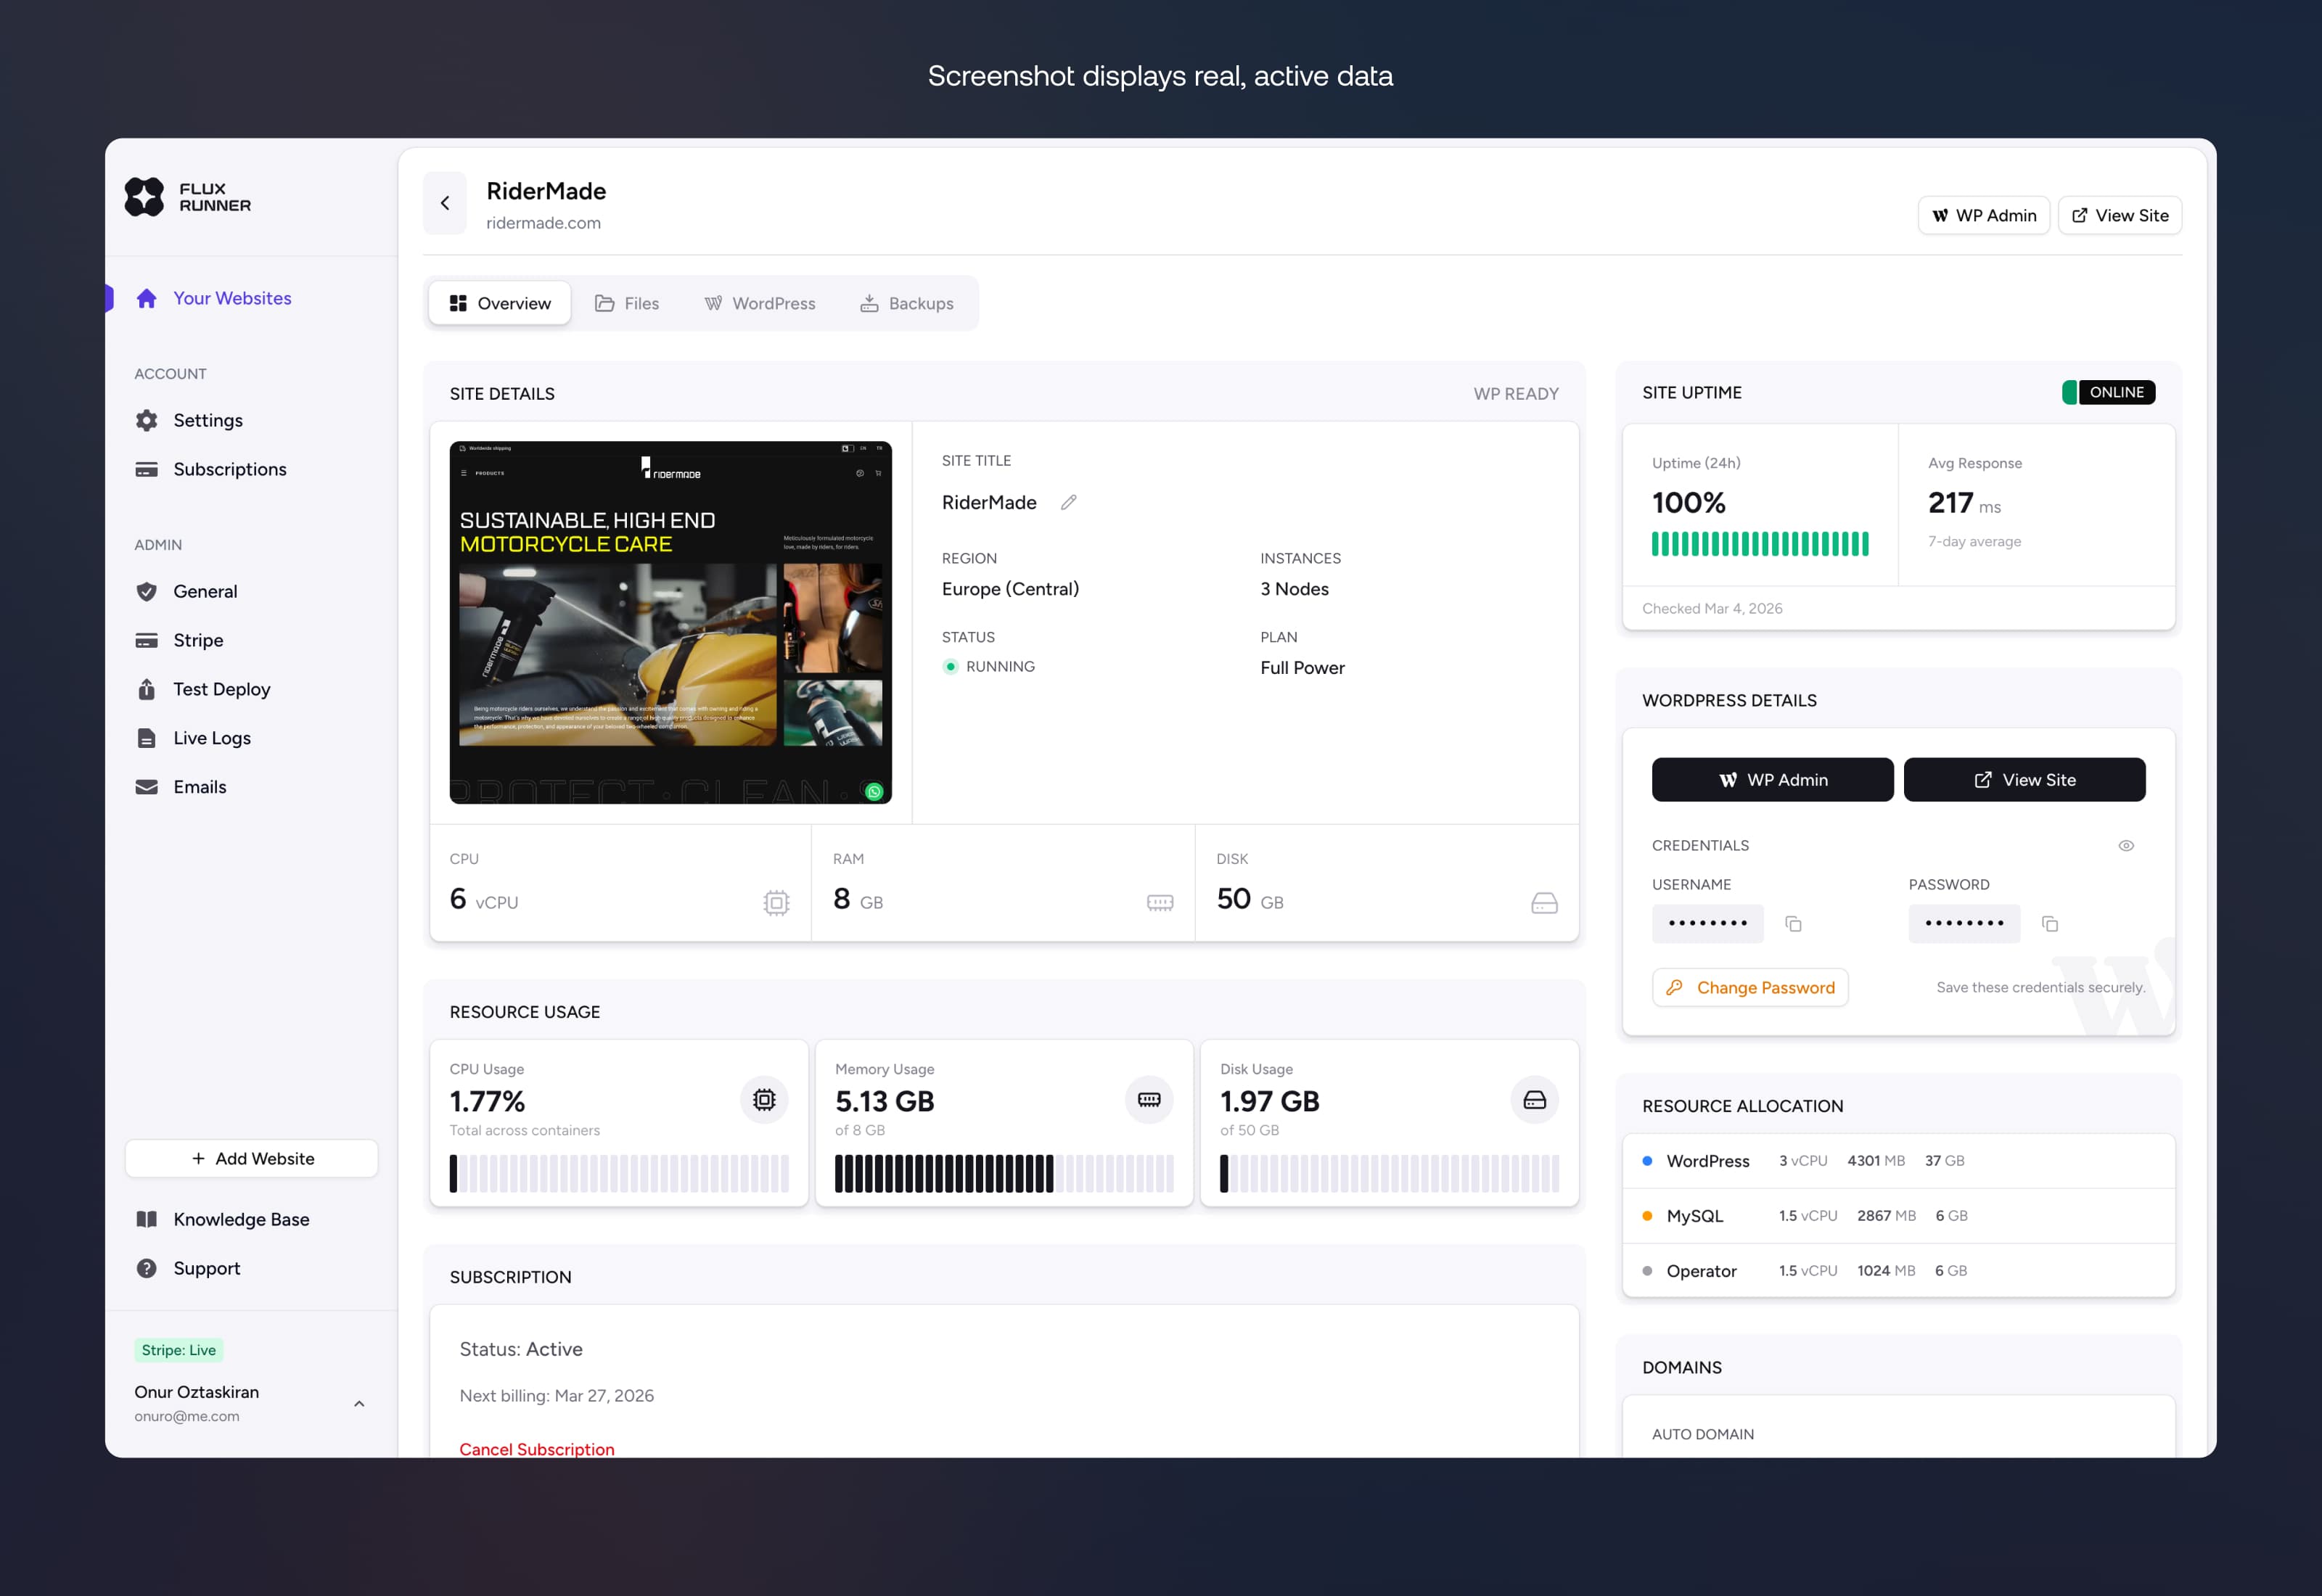Go back using the left chevron

click(445, 203)
